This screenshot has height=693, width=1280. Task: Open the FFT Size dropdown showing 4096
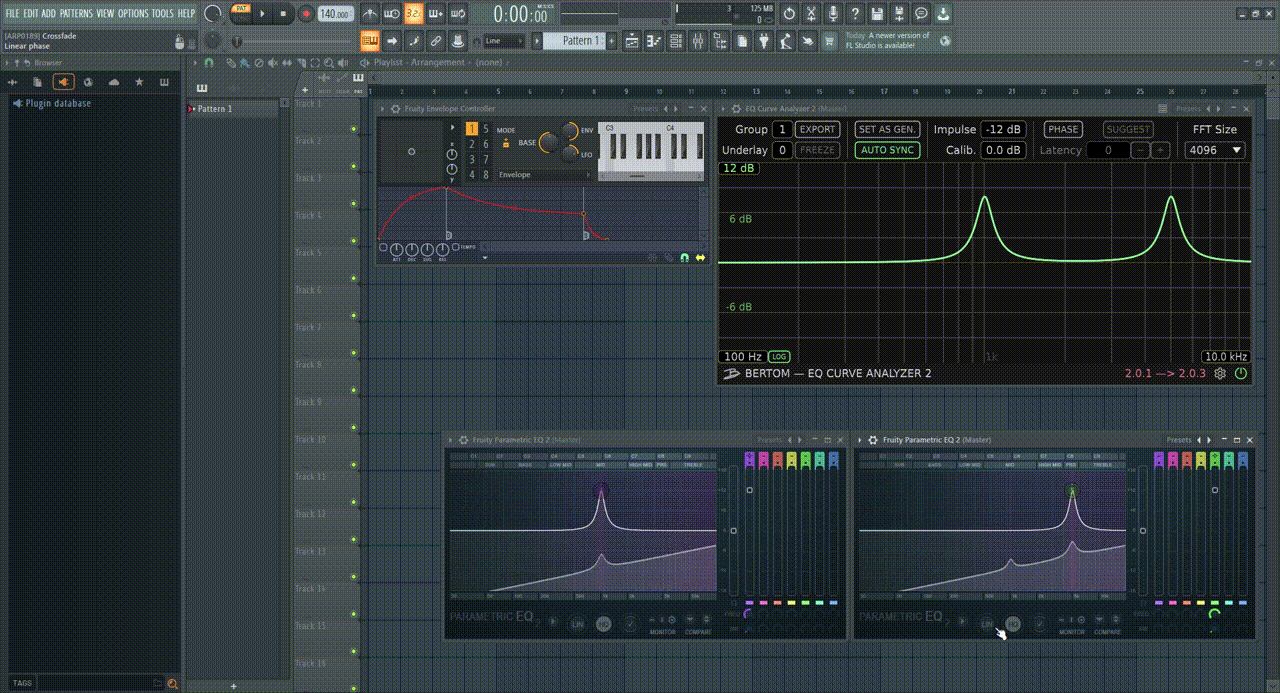tap(1214, 149)
